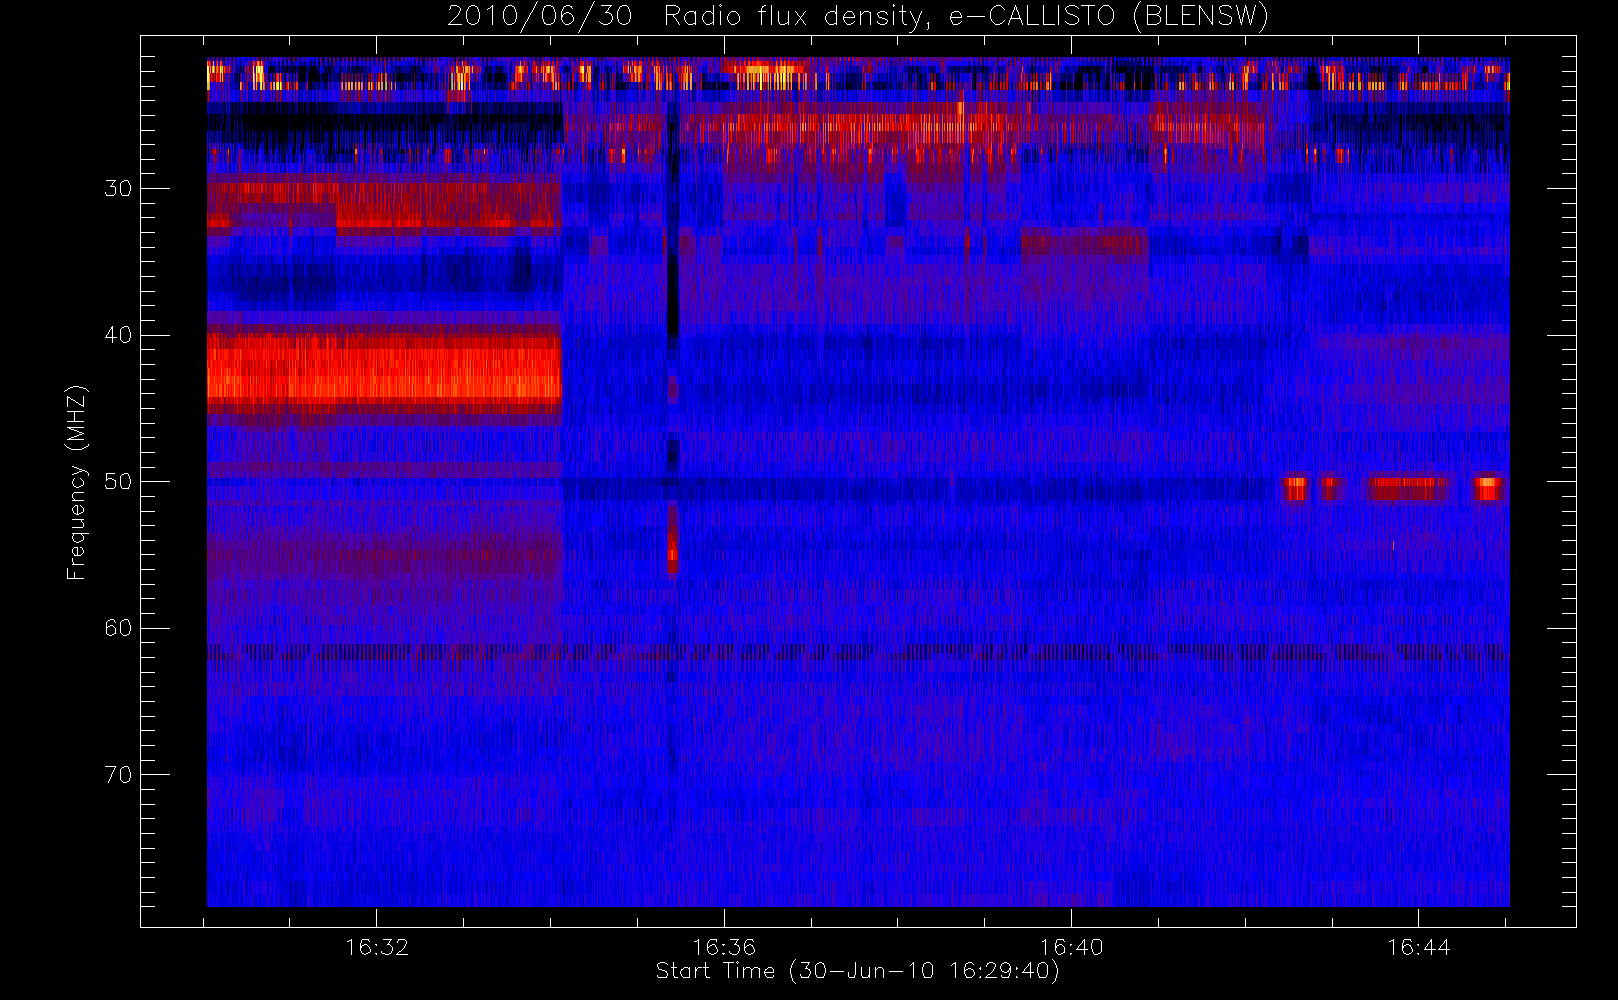Click the 16:40 time tick label
The width and height of the screenshot is (1618, 1000).
click(1071, 947)
